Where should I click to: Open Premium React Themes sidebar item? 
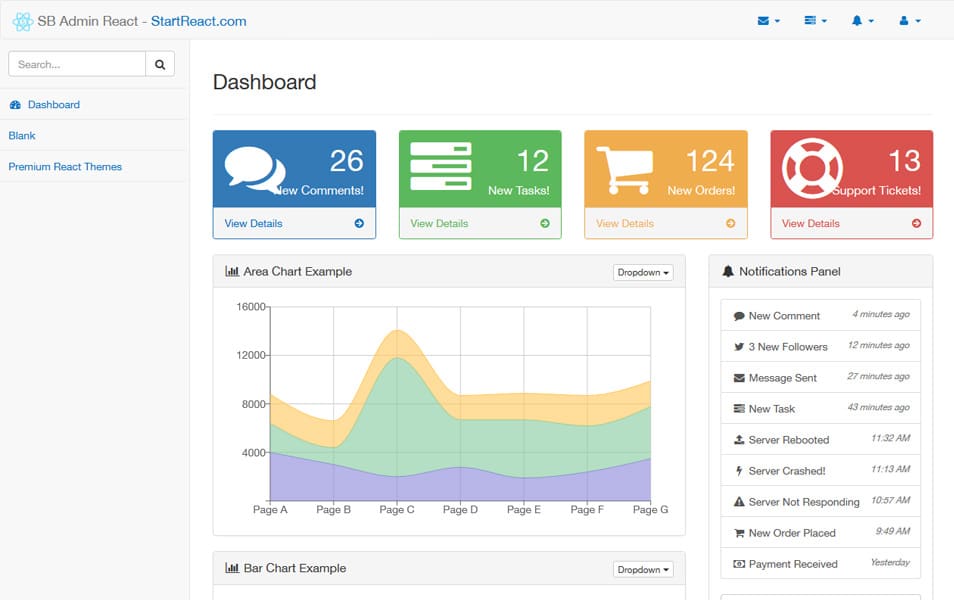point(65,166)
